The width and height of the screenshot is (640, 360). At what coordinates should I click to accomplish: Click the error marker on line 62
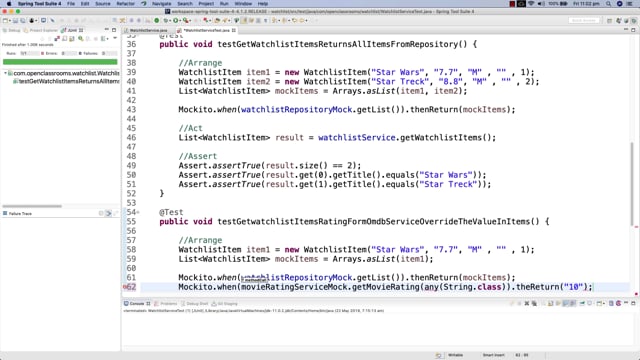(124, 287)
